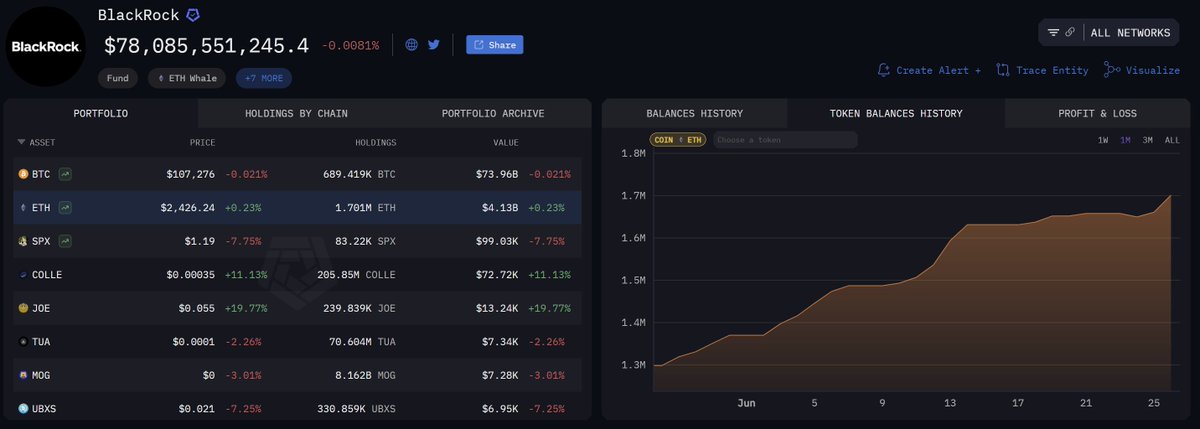Open the Twitter profile icon
Viewport: 1200px width, 429px height.
(x=434, y=45)
